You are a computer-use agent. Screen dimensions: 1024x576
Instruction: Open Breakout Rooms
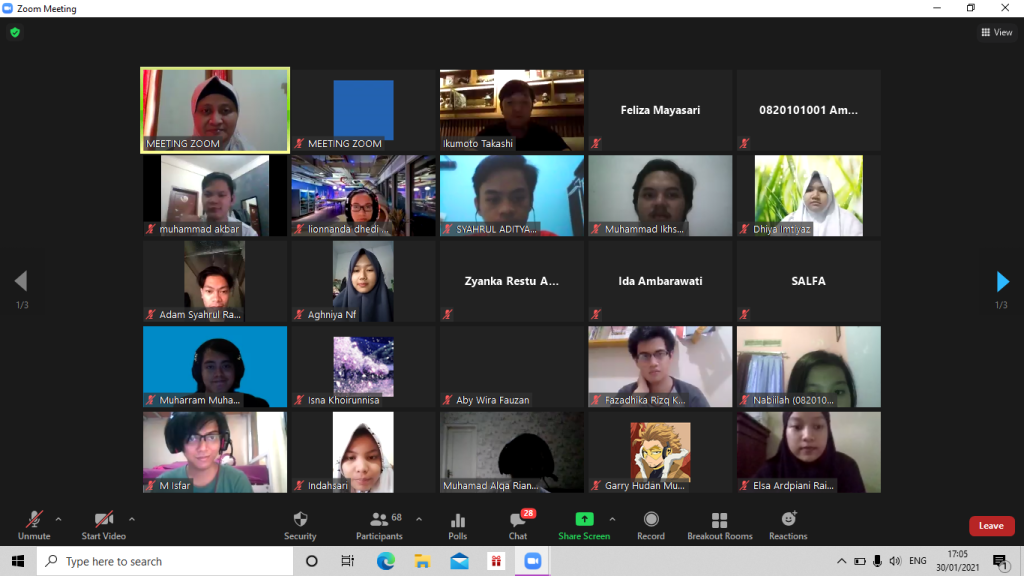(x=719, y=523)
